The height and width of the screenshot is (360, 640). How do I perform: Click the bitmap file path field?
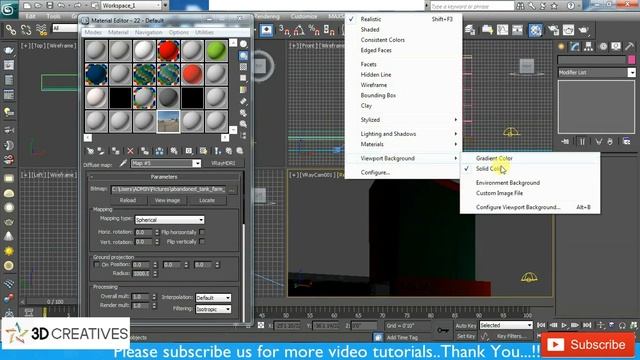(168, 189)
